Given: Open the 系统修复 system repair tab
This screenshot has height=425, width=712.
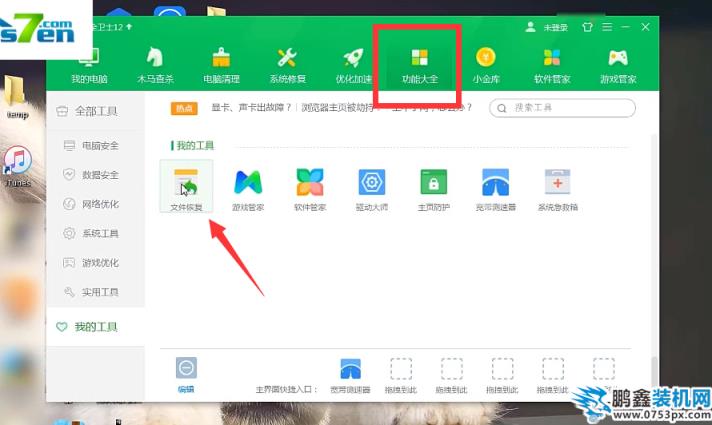Looking at the screenshot, I should [x=287, y=66].
